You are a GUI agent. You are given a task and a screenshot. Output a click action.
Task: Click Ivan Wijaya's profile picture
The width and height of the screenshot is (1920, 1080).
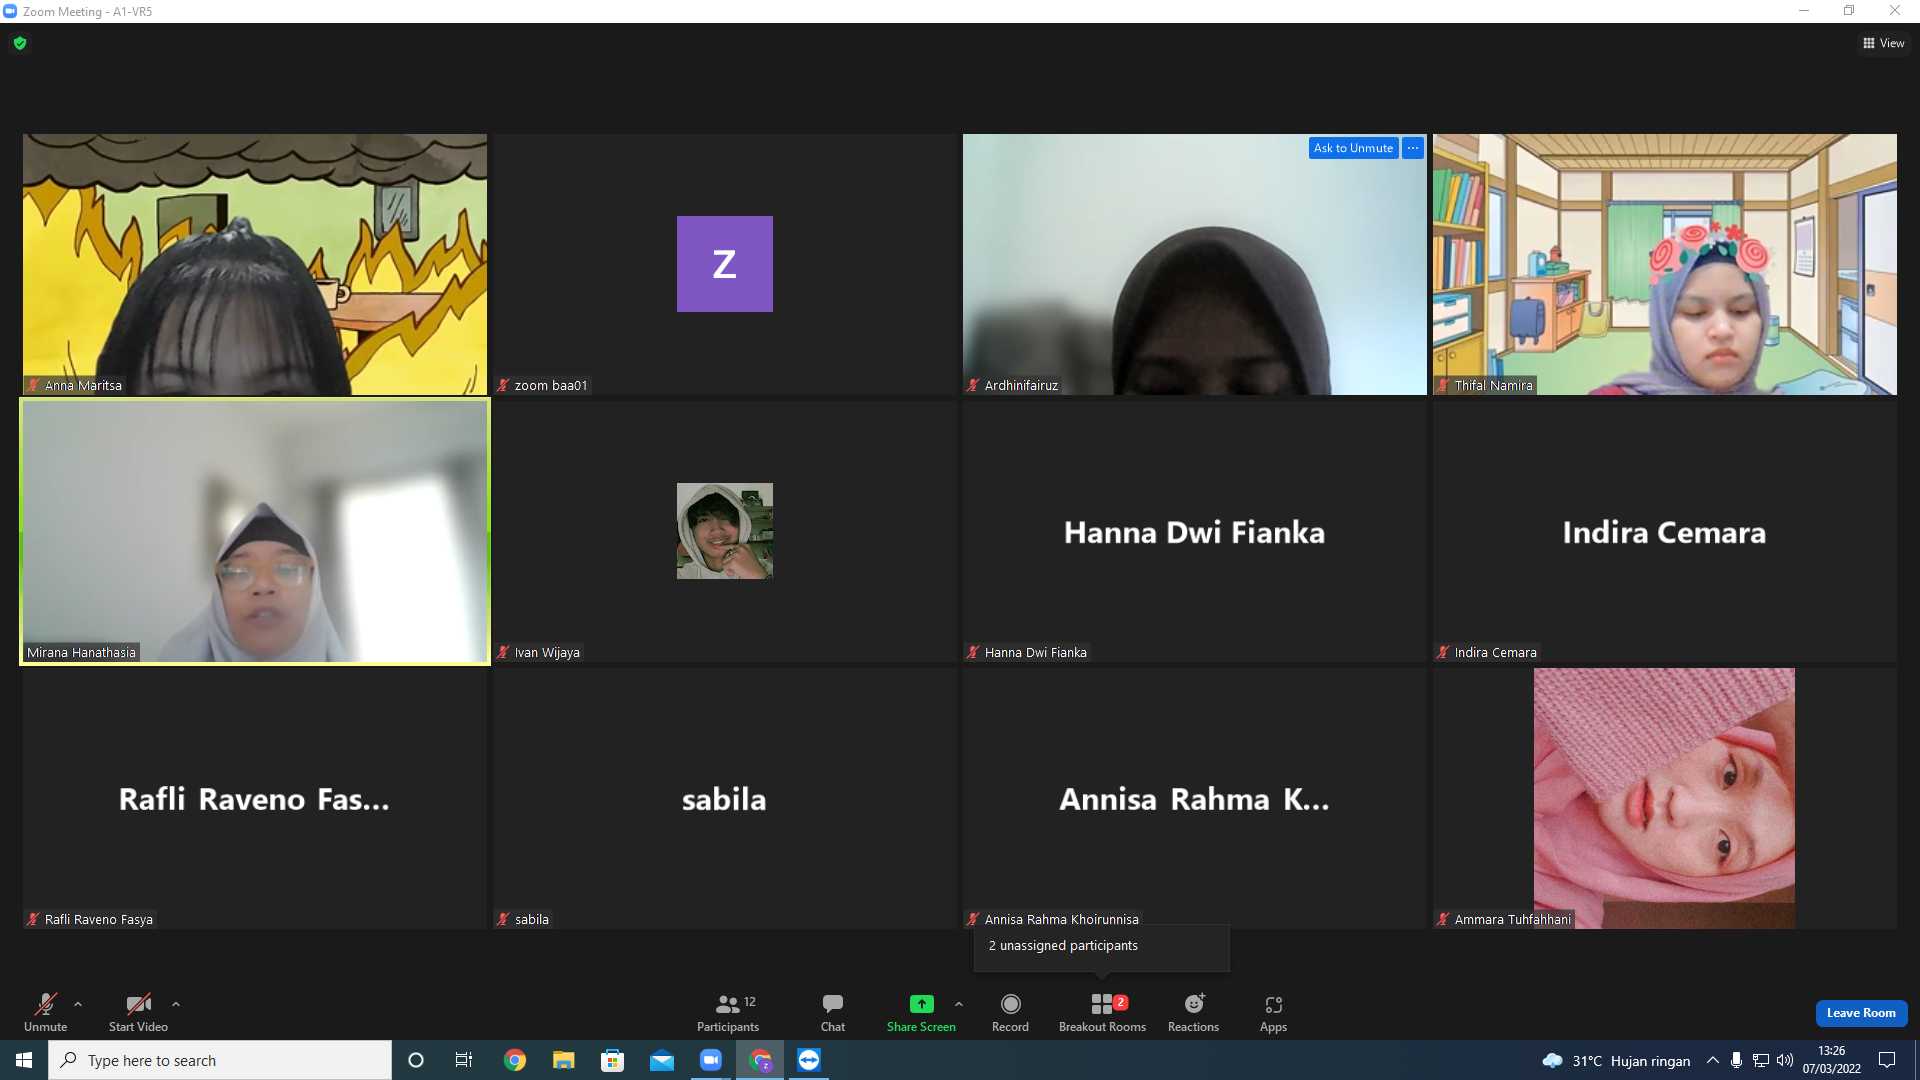tap(725, 531)
